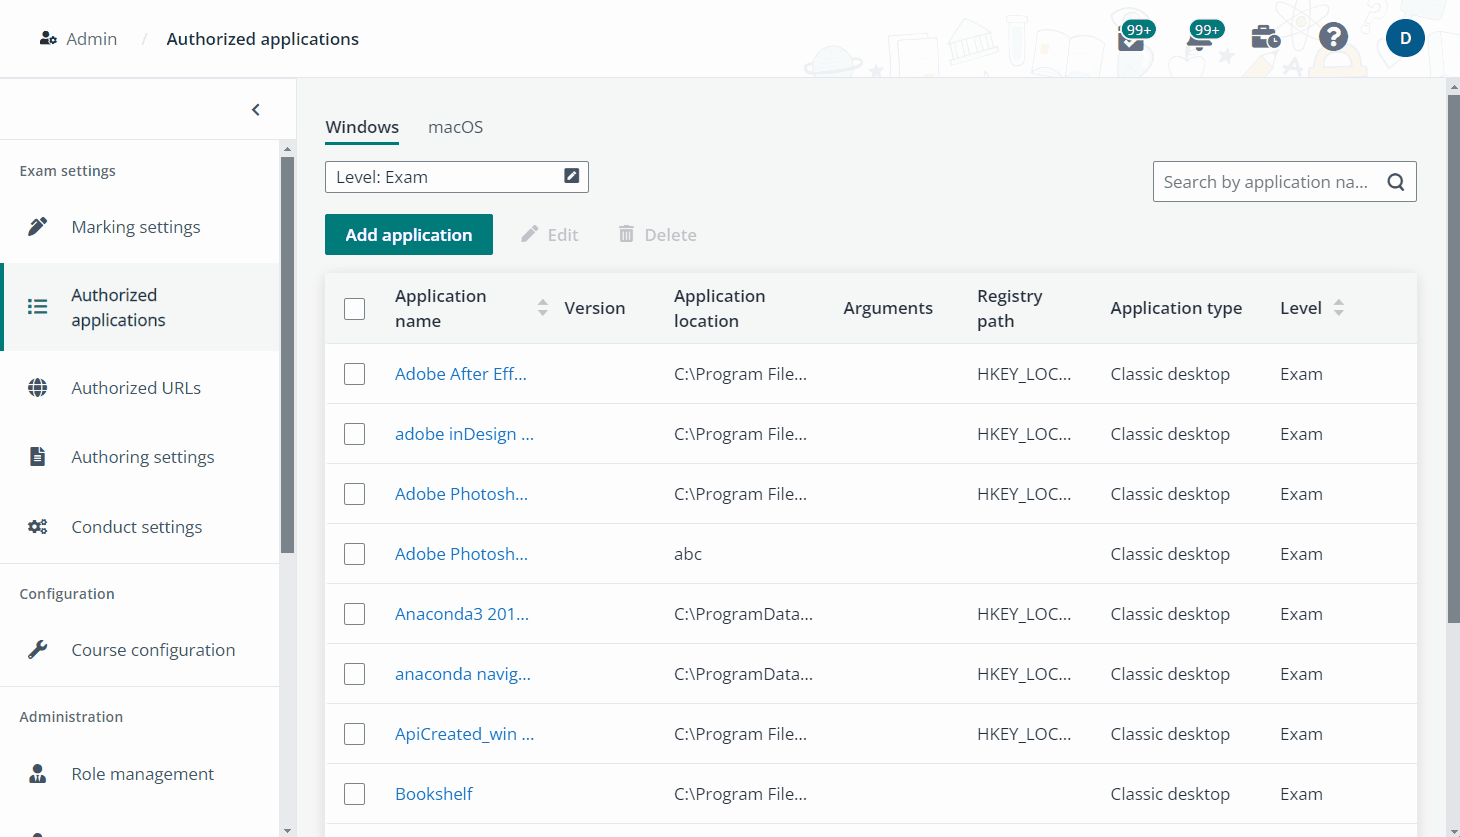Toggle the select-all checkbox in table header
Image resolution: width=1460 pixels, height=837 pixels.
(x=355, y=309)
